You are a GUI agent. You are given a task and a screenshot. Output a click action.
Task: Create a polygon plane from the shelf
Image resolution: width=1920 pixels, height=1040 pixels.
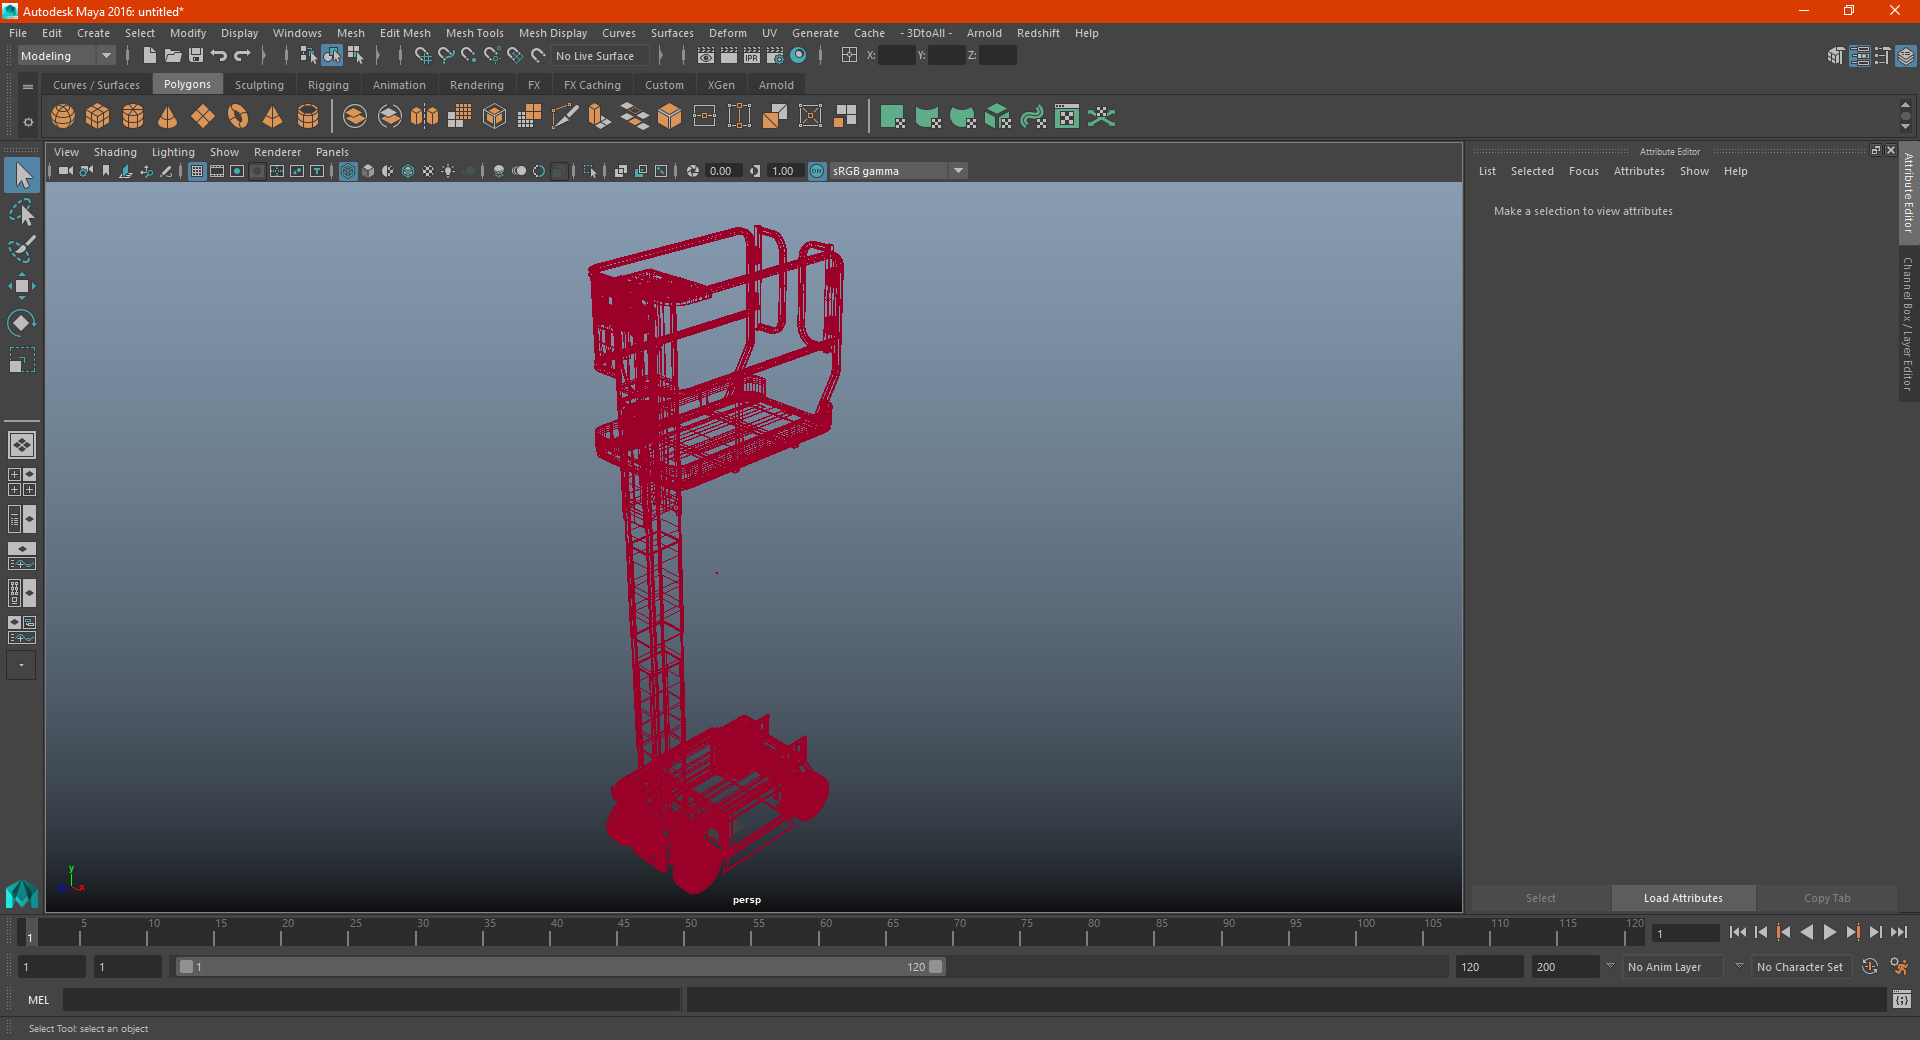203,117
